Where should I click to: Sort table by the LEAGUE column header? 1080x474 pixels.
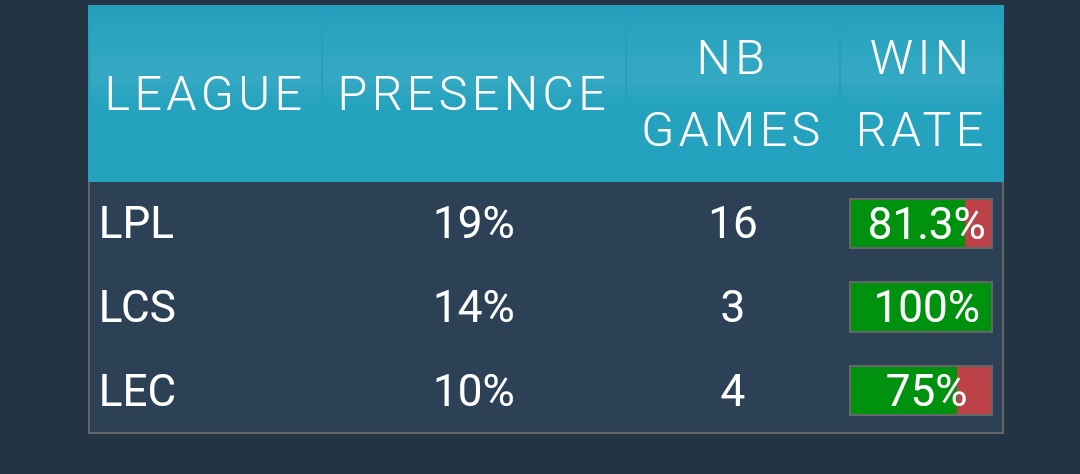pos(205,94)
